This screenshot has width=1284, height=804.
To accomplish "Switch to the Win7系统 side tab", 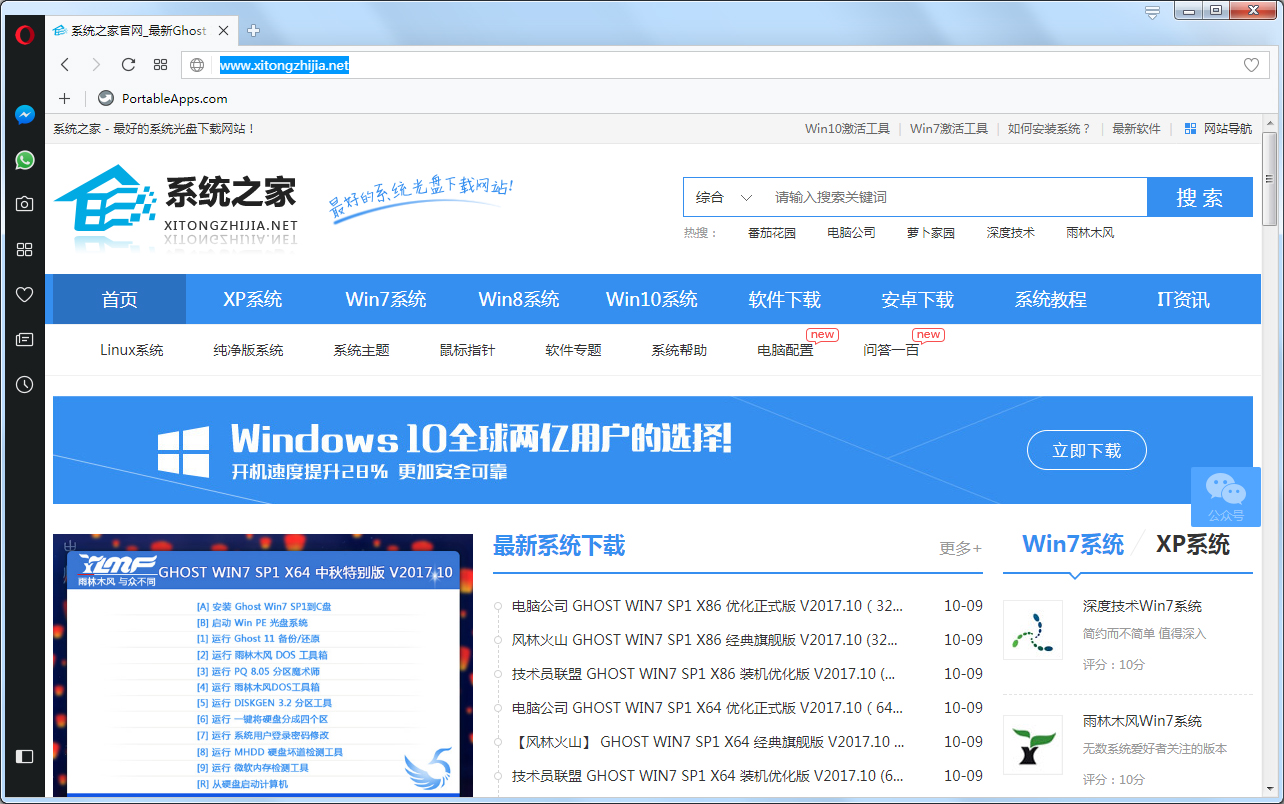I will point(1073,544).
